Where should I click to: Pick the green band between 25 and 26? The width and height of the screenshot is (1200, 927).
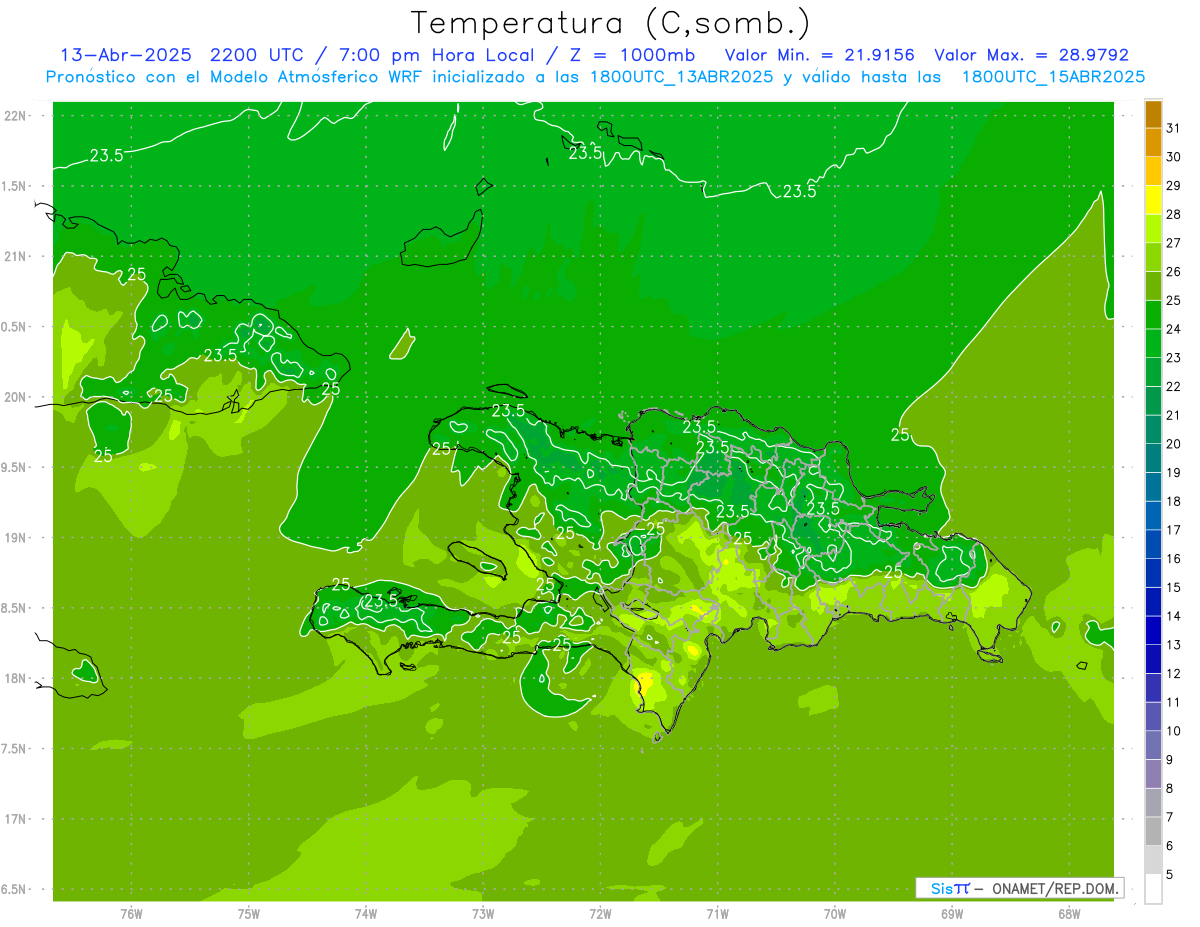(1153, 286)
